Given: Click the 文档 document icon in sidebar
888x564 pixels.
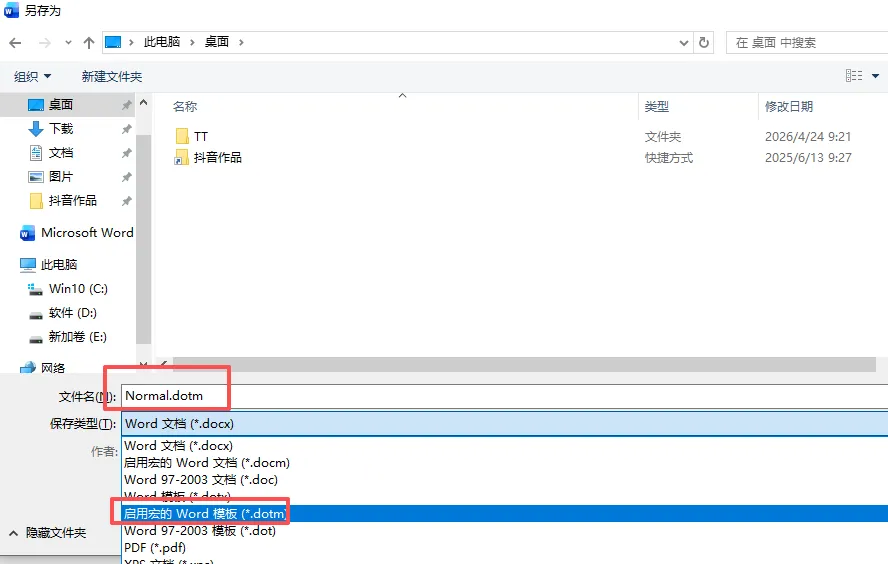Looking at the screenshot, I should point(36,153).
